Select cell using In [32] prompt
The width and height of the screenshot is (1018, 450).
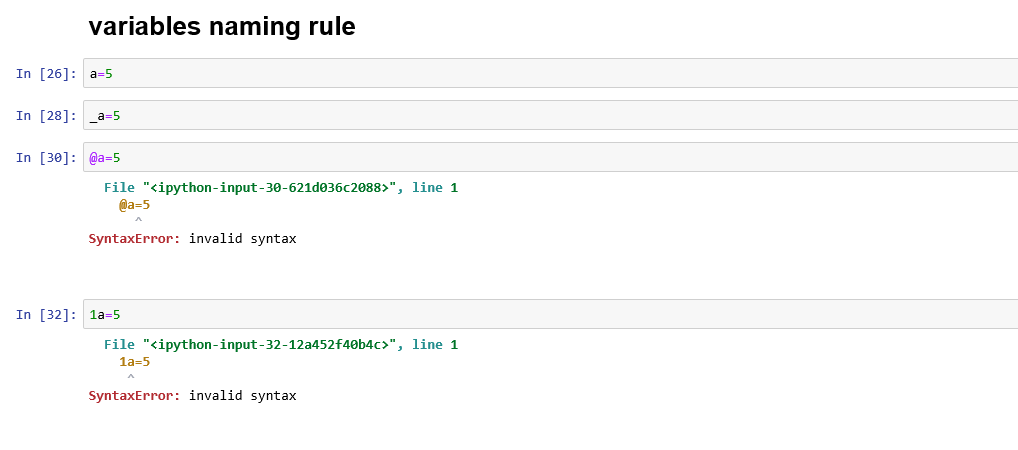point(46,315)
